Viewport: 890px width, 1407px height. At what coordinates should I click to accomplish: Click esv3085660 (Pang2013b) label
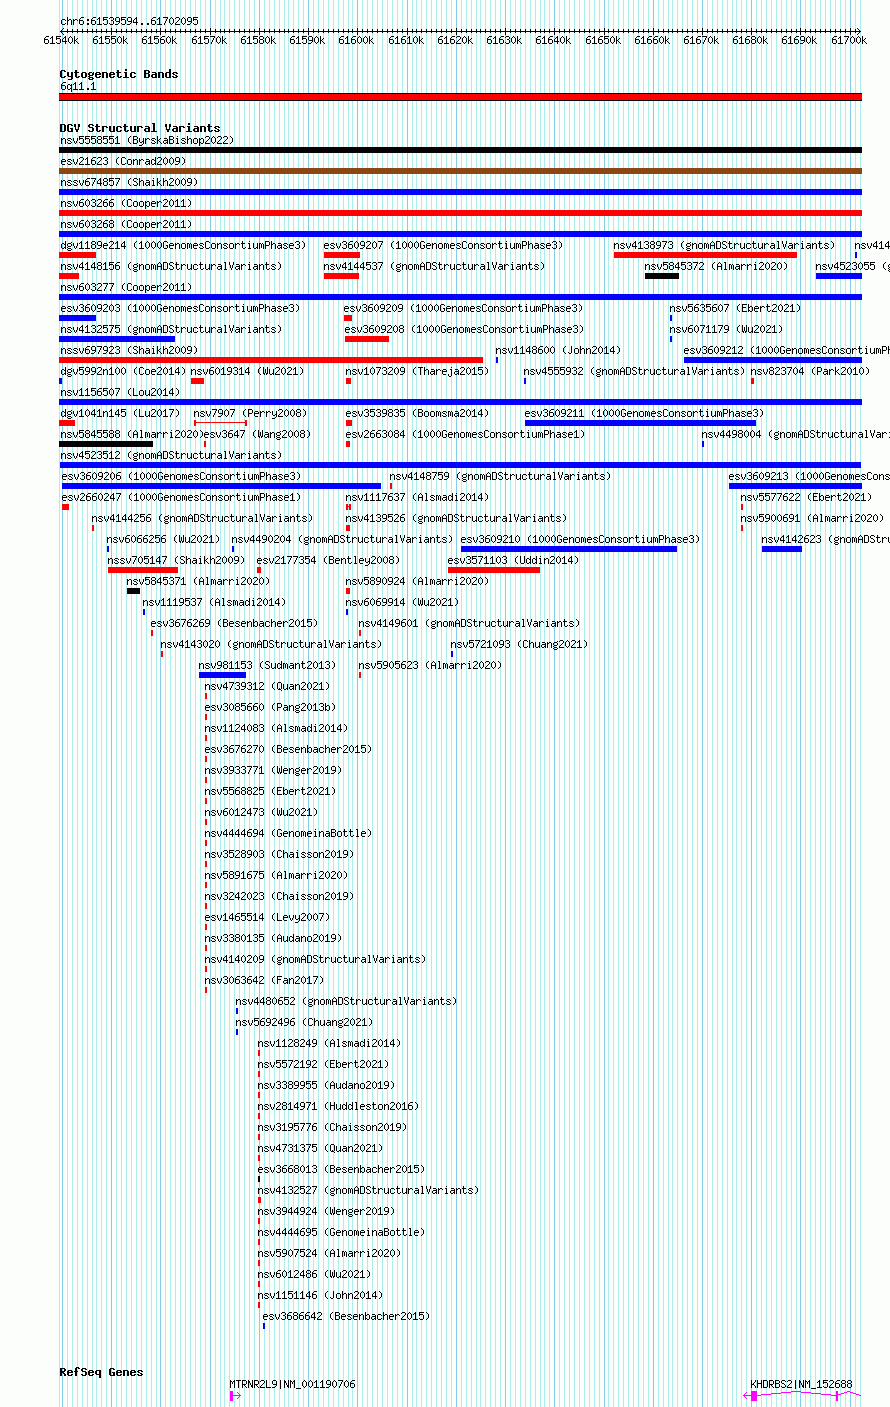[270, 707]
